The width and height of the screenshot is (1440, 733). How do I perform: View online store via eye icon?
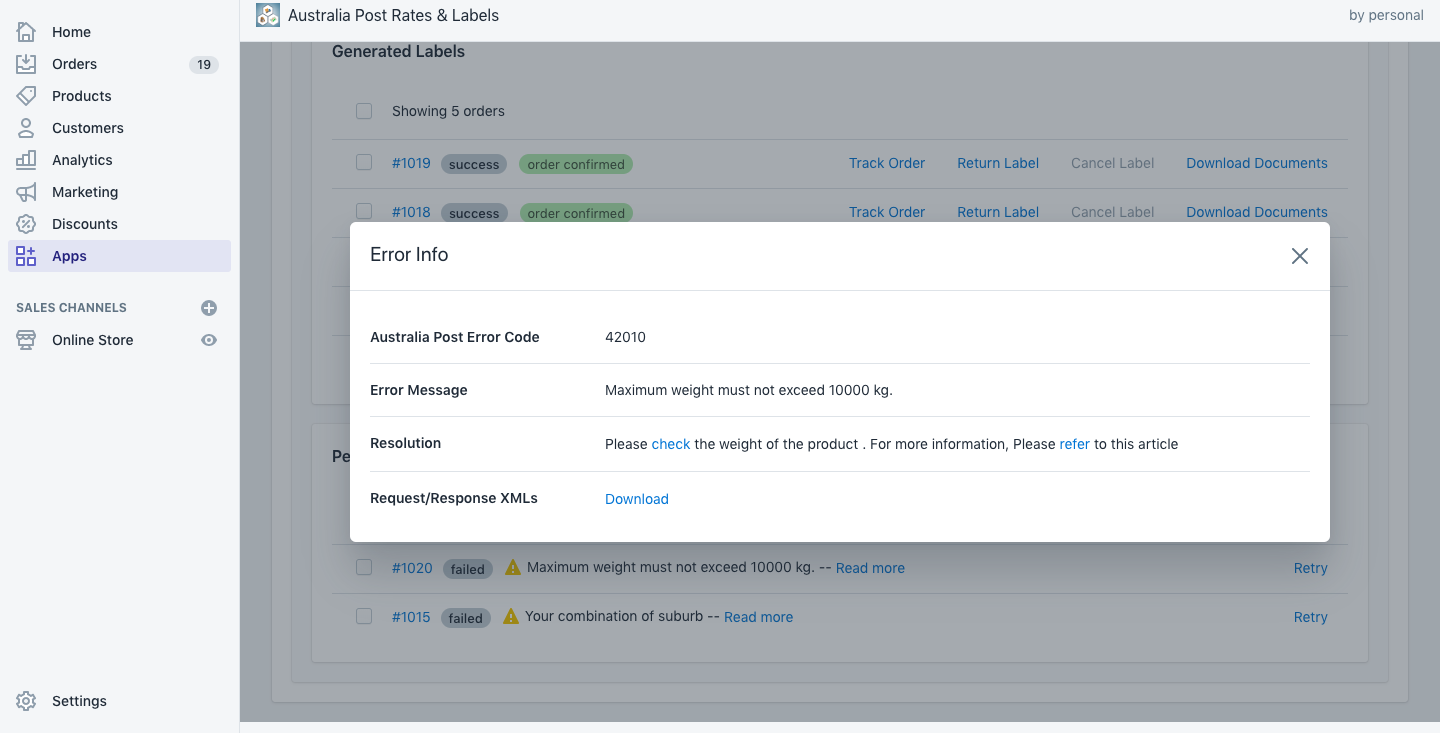209,340
